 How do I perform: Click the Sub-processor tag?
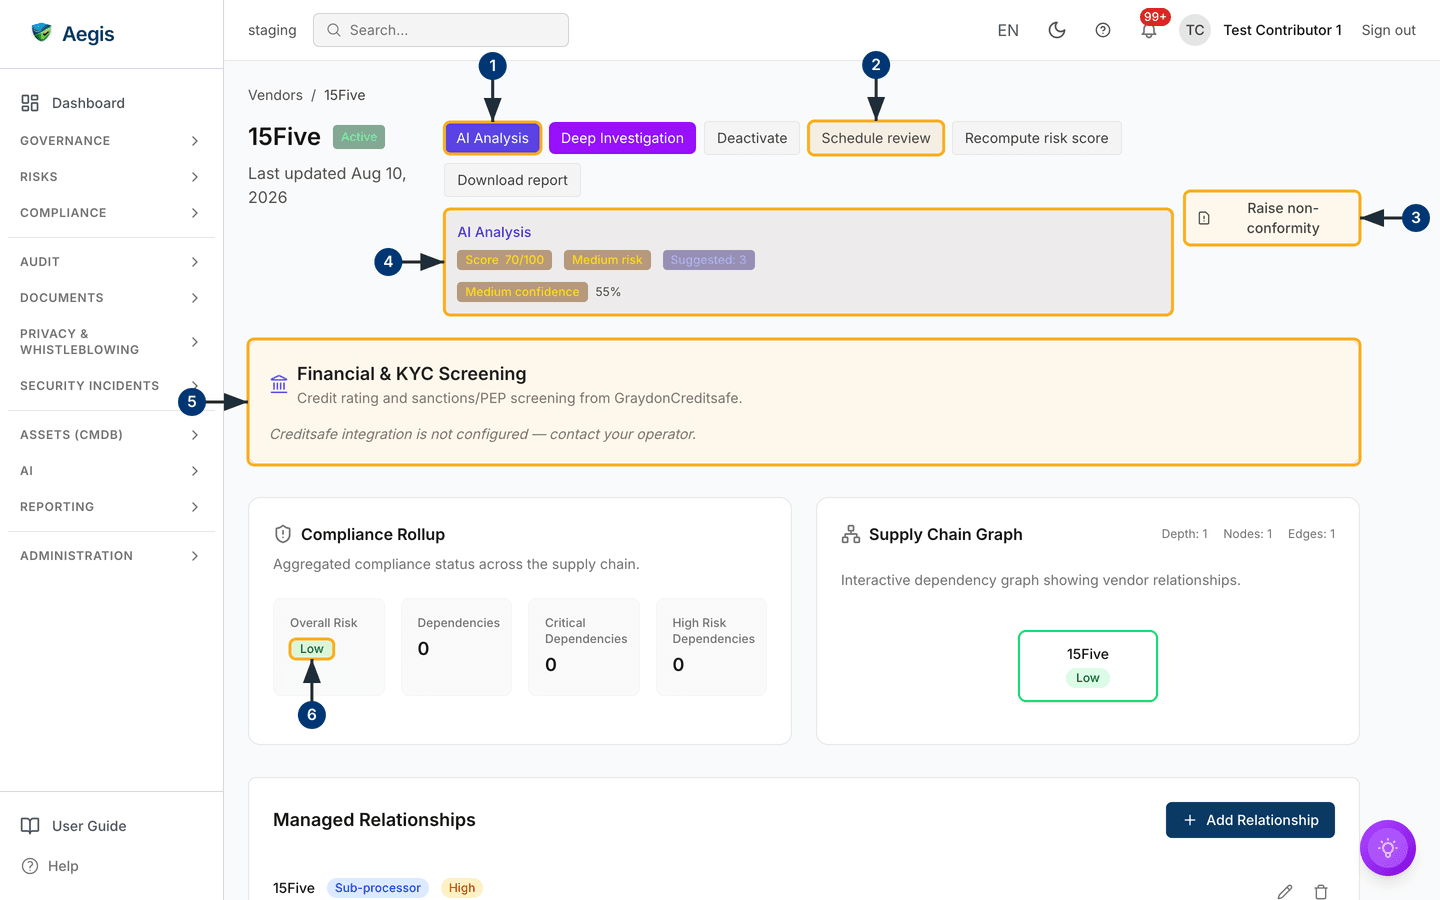point(378,888)
